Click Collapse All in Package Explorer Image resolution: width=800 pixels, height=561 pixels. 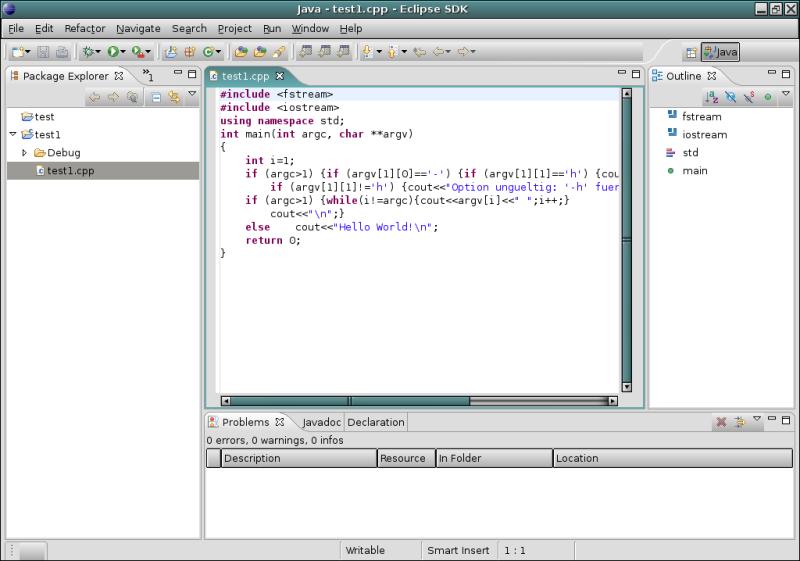(156, 97)
